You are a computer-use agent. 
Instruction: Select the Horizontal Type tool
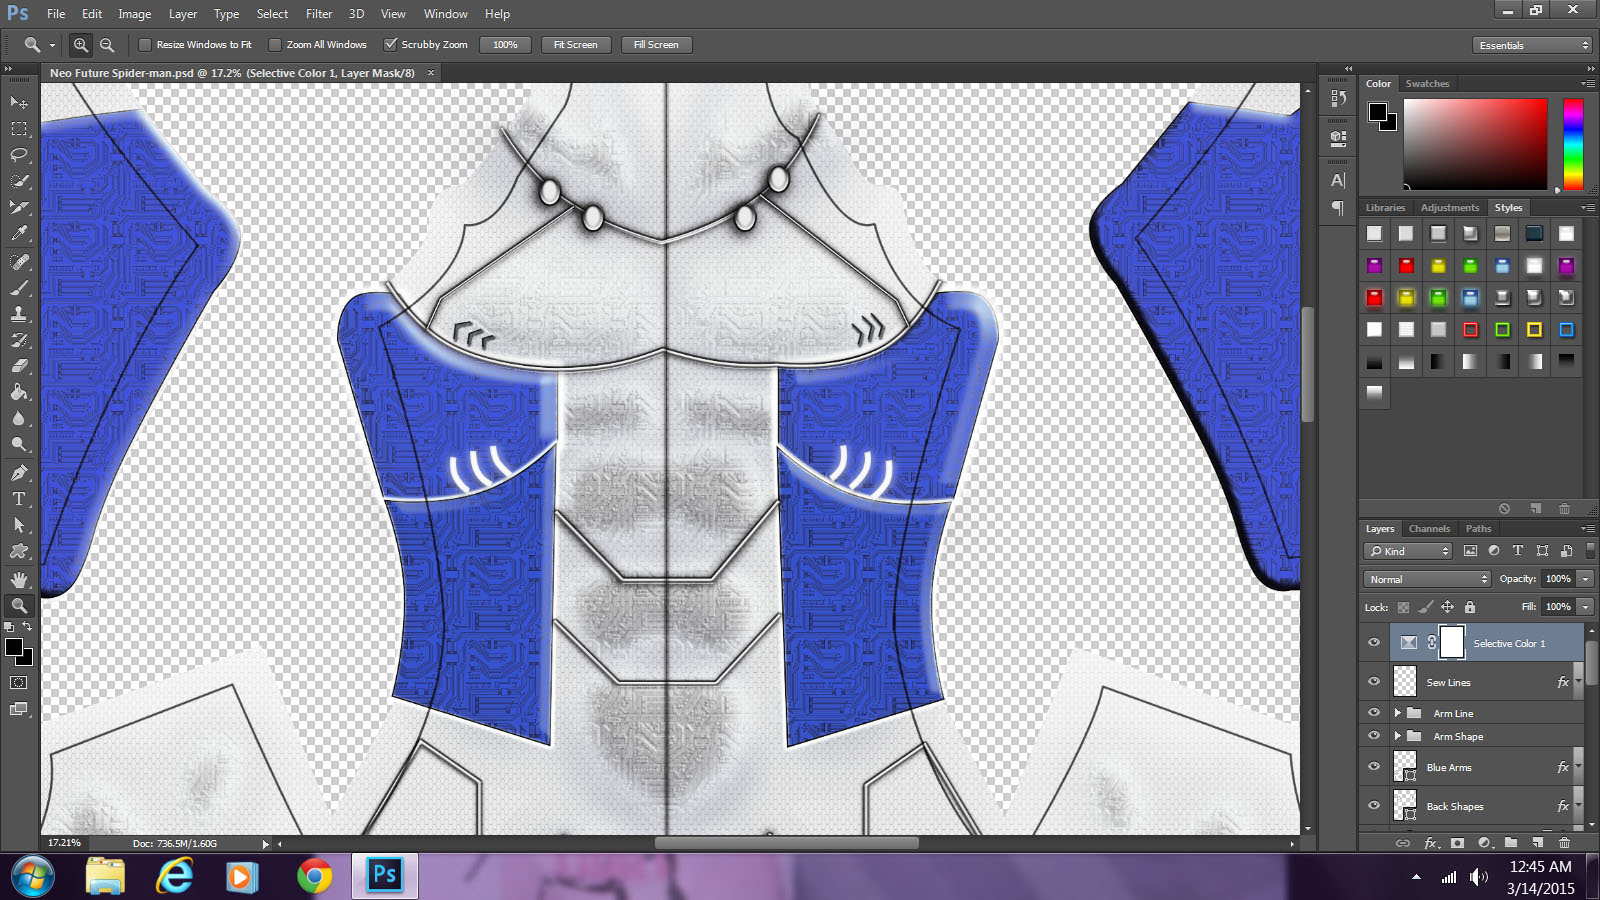(19, 498)
